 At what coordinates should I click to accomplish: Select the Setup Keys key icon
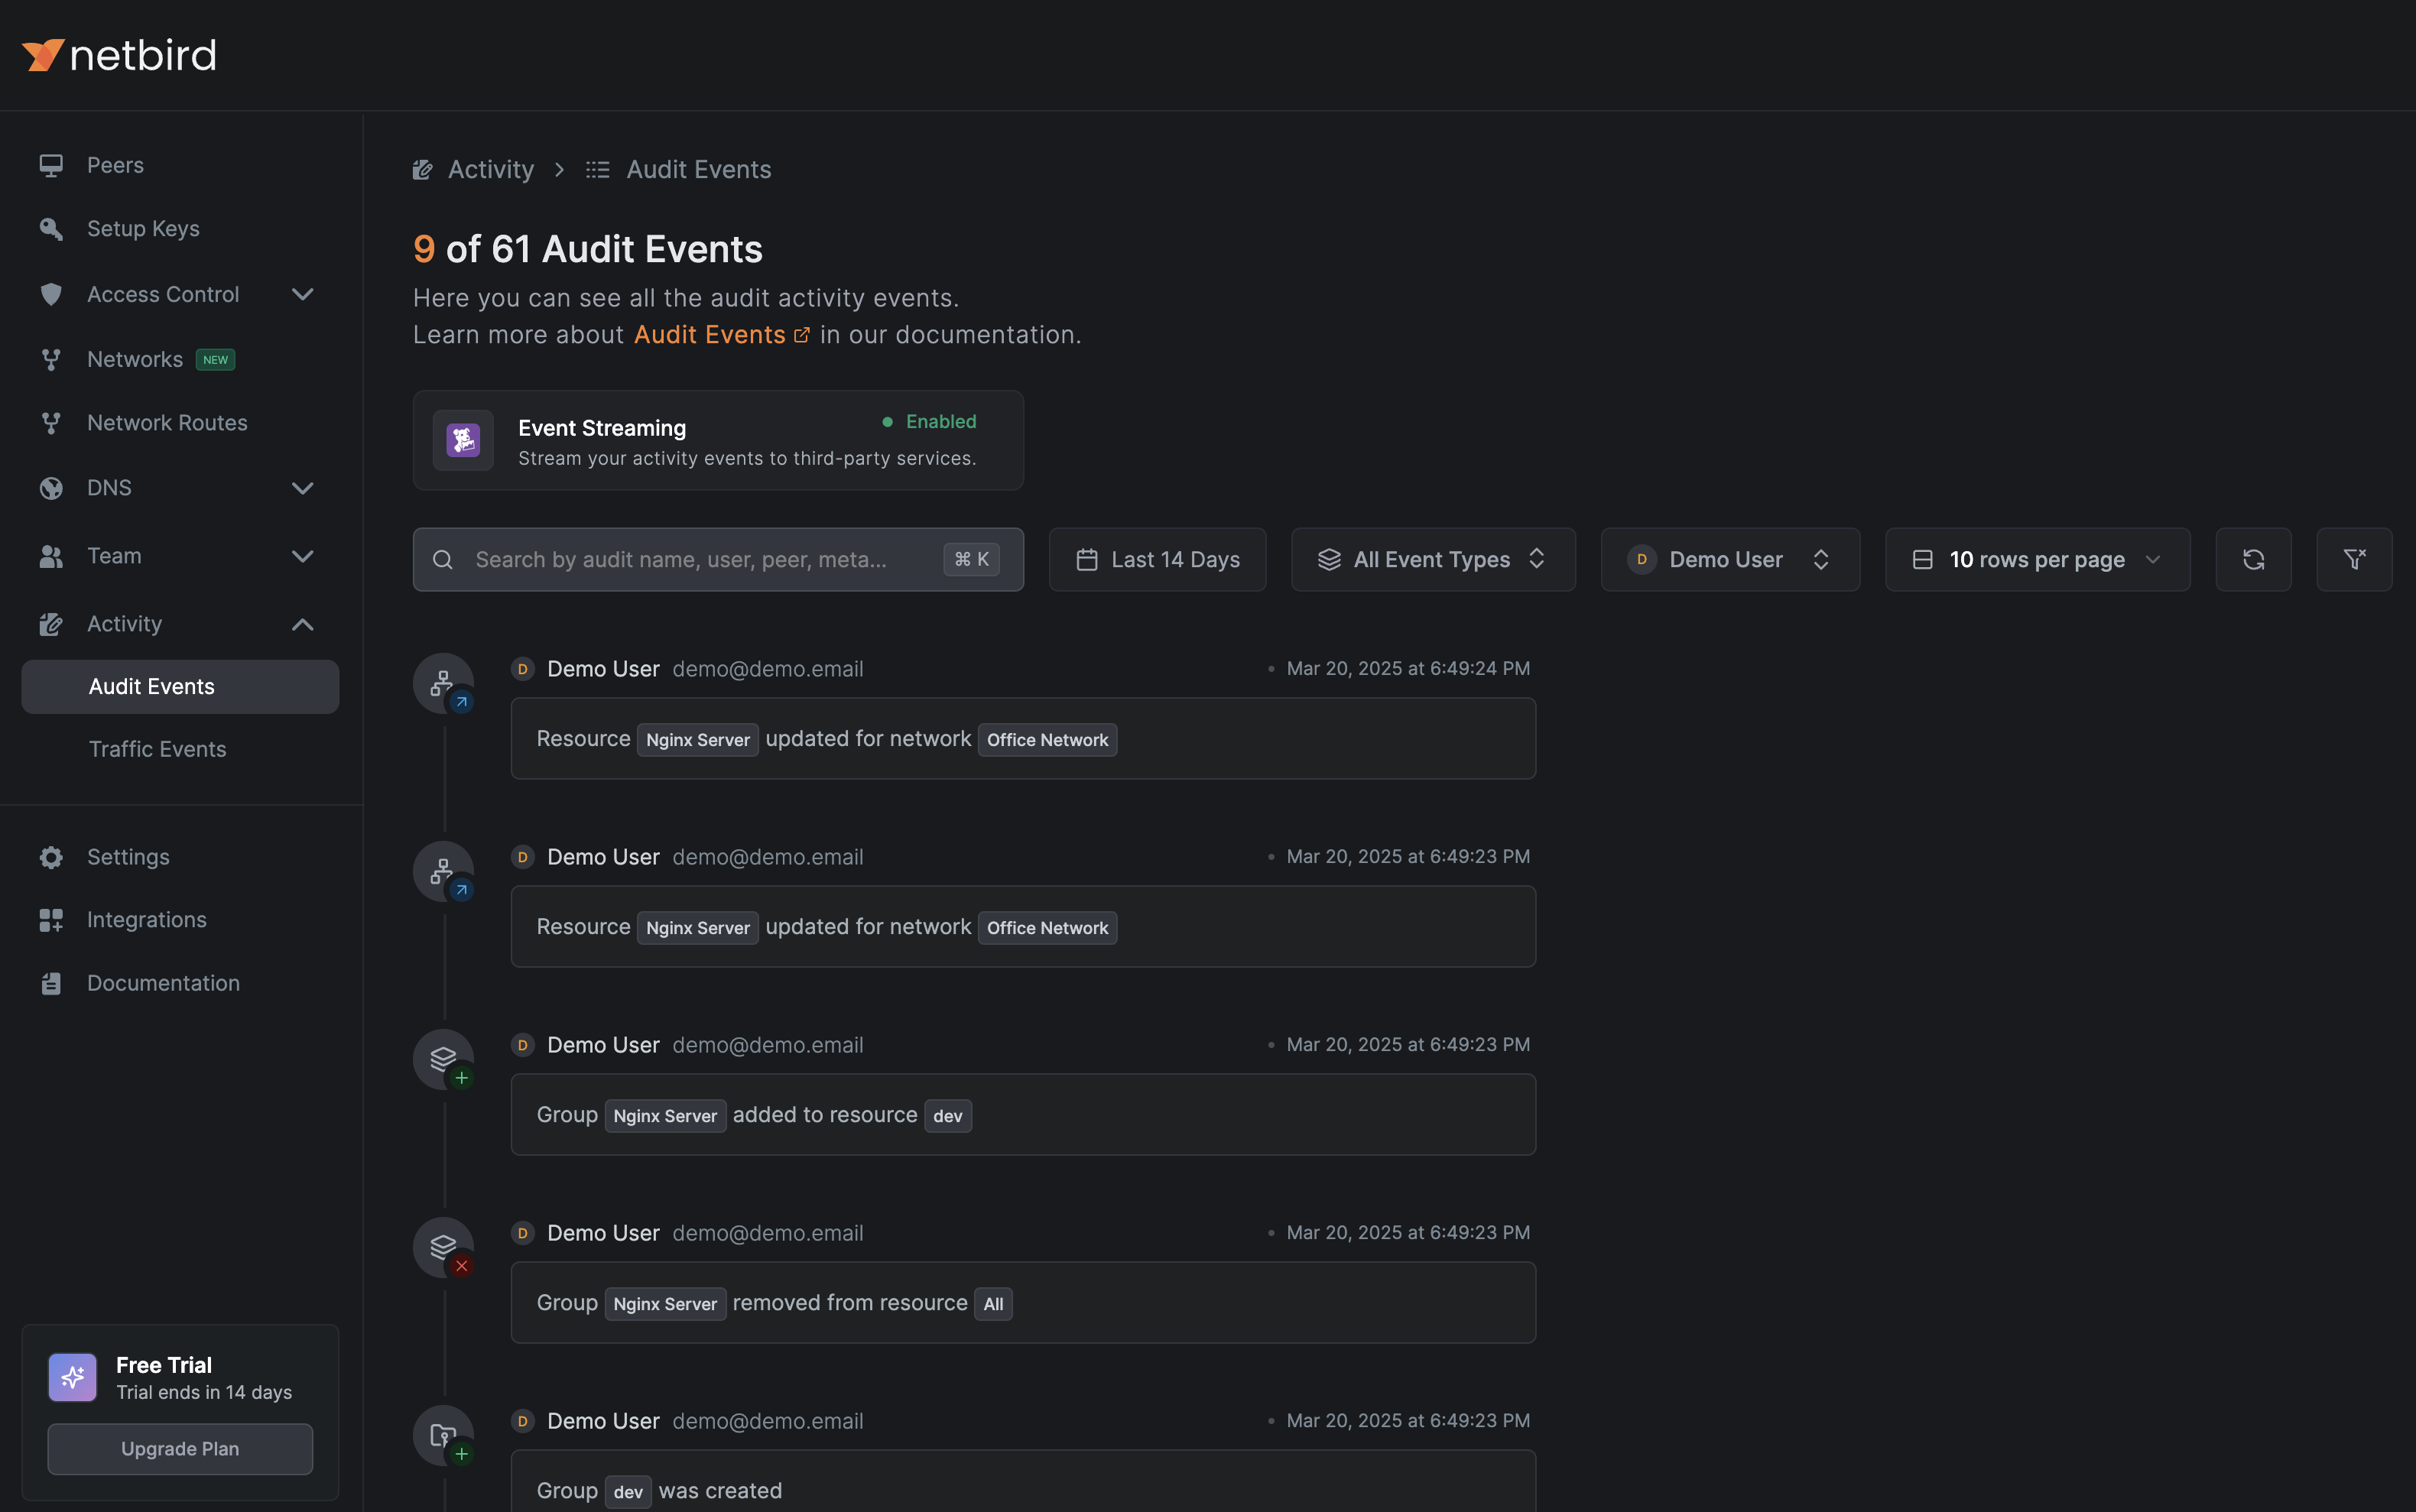[x=51, y=228]
